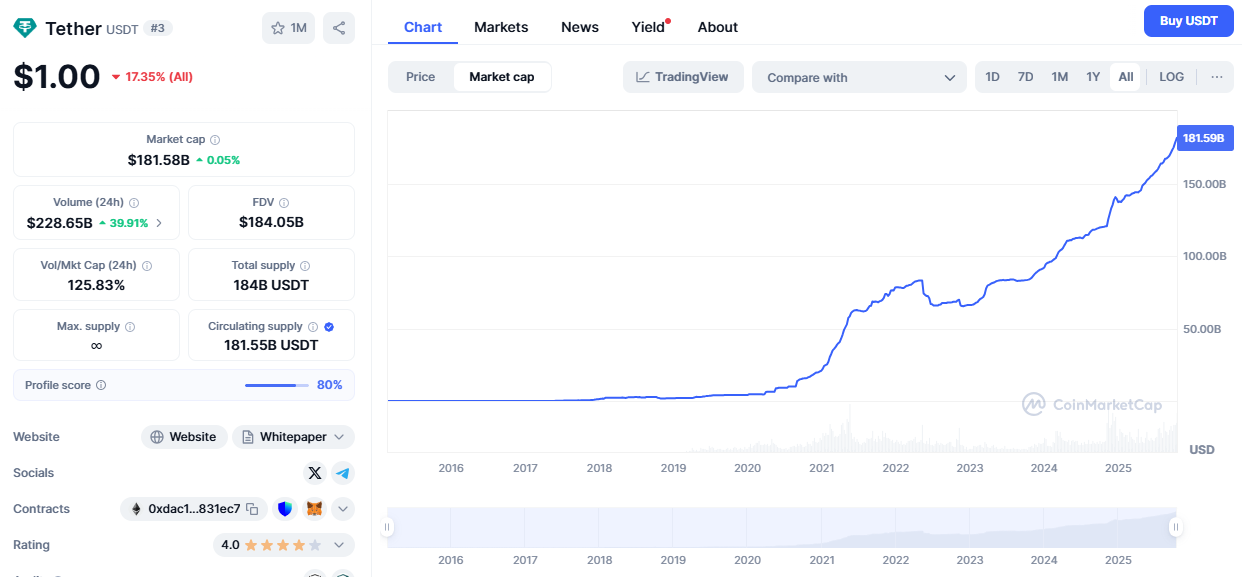Open the Telegram social link
The image size is (1242, 577).
click(343, 473)
